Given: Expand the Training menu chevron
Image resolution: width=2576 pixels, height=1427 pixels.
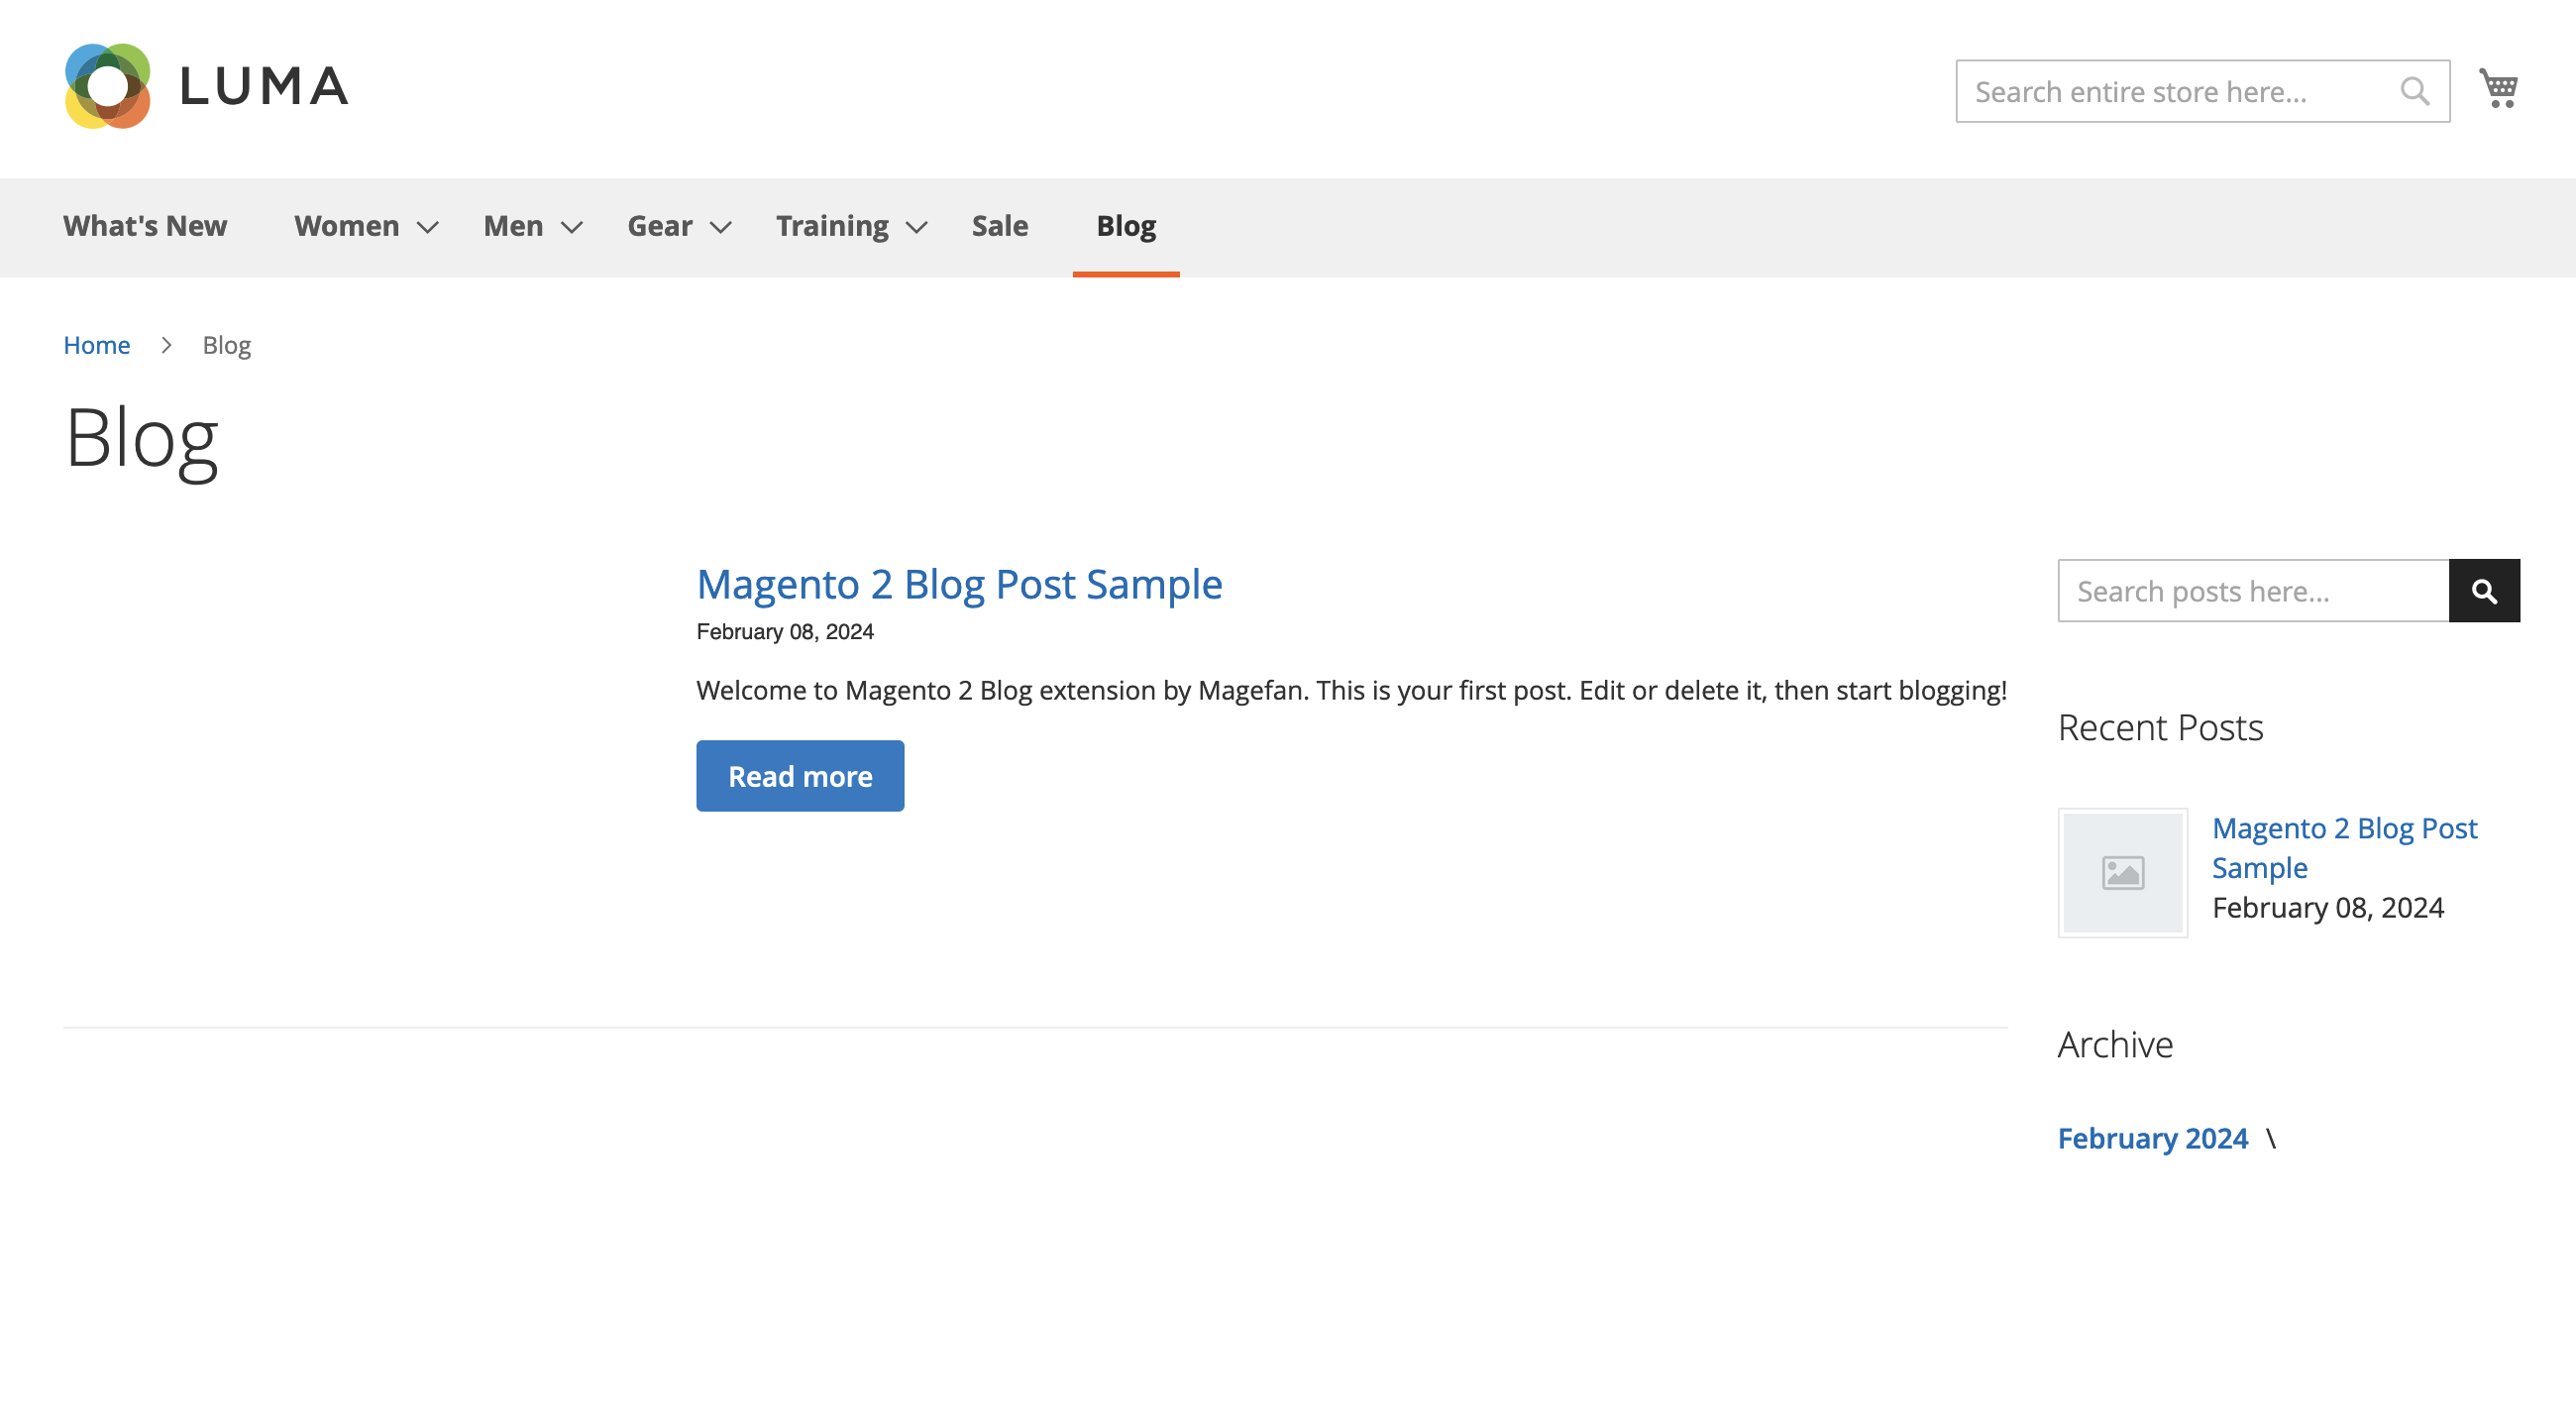Looking at the screenshot, I should 917,228.
